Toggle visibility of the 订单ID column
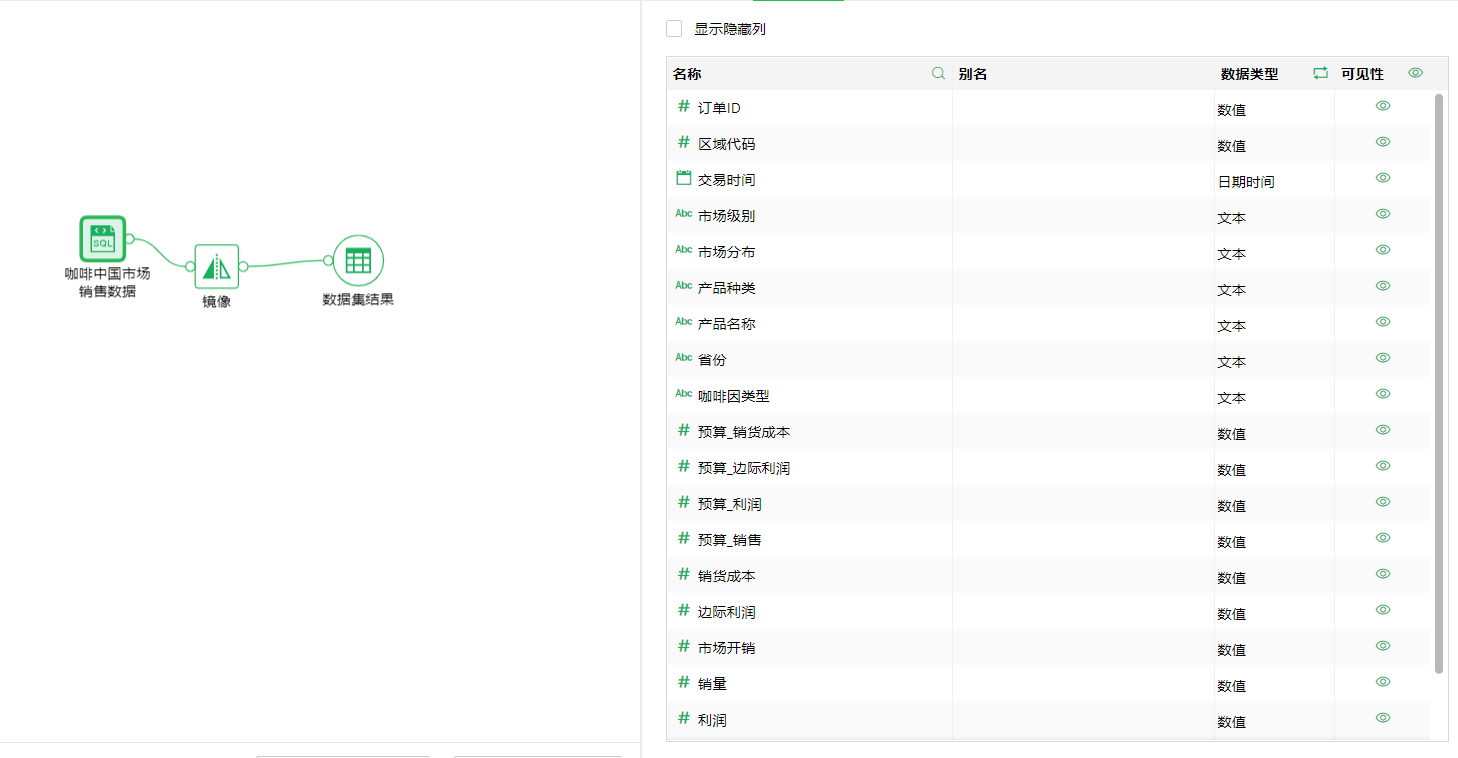Image resolution: width=1458 pixels, height=758 pixels. (x=1383, y=106)
